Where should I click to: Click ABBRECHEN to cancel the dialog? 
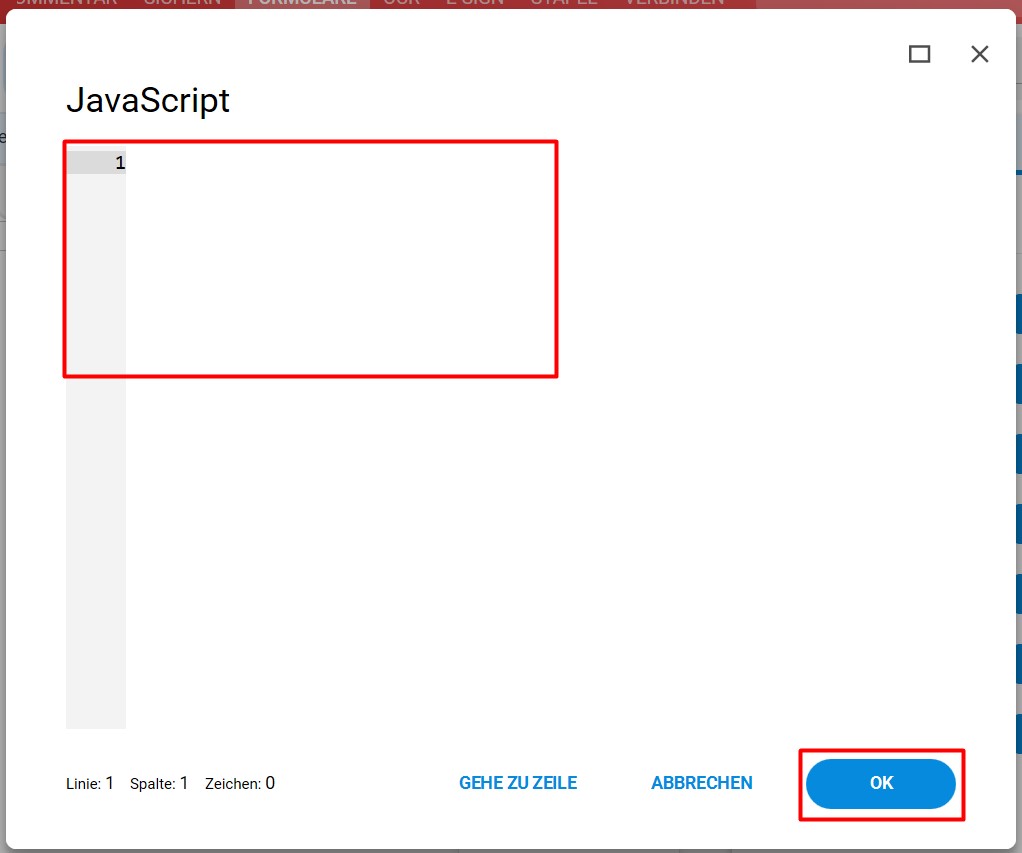[x=701, y=783]
